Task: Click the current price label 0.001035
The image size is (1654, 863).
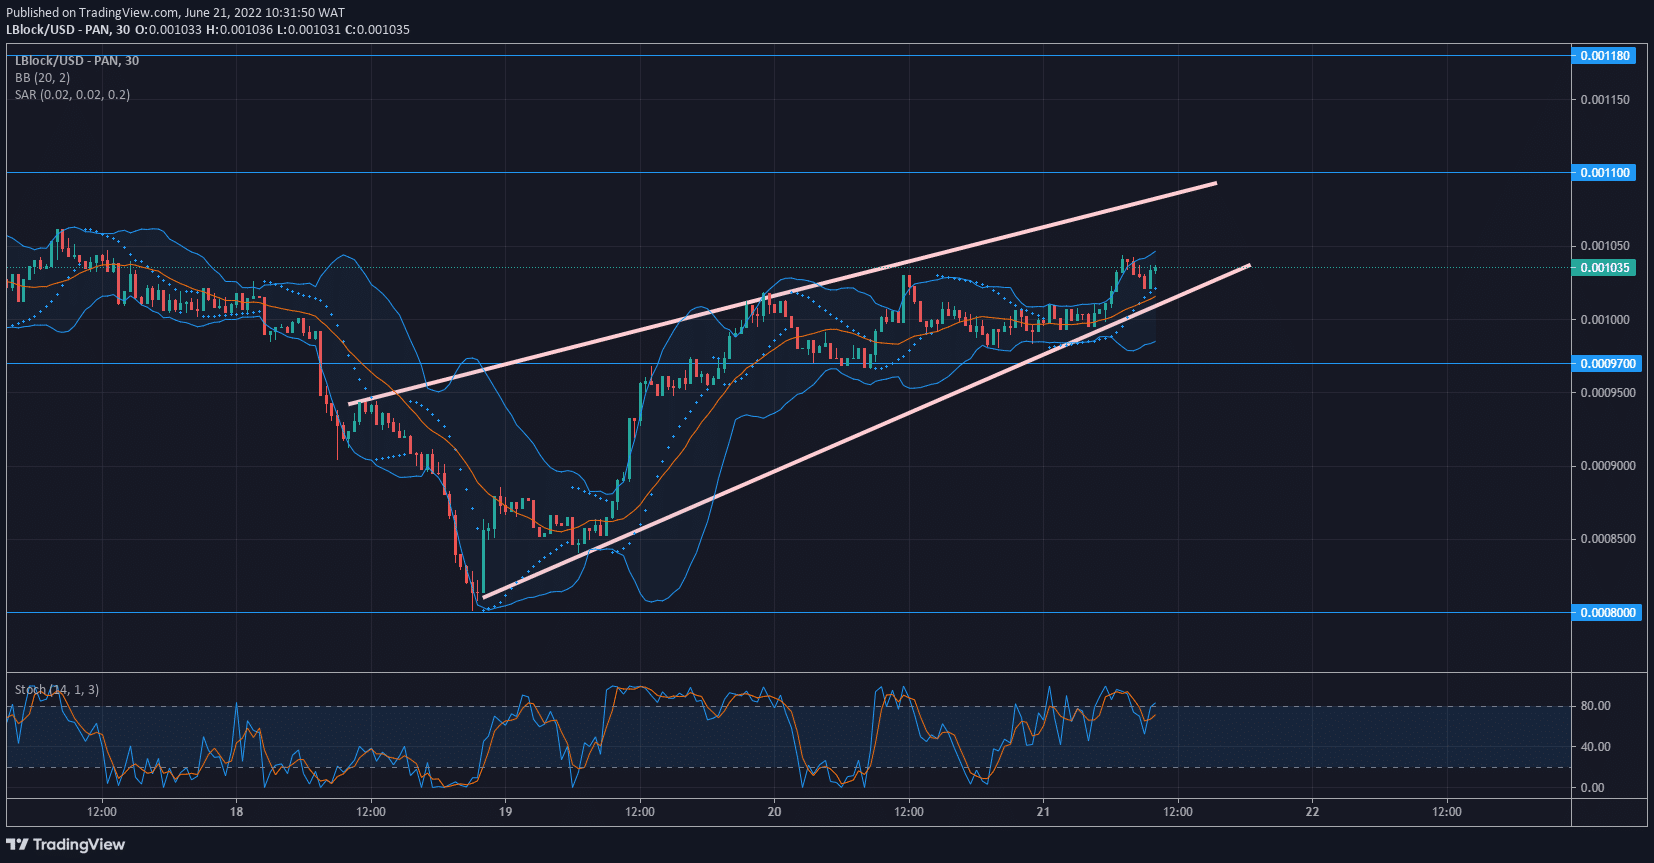Action: [x=1604, y=268]
